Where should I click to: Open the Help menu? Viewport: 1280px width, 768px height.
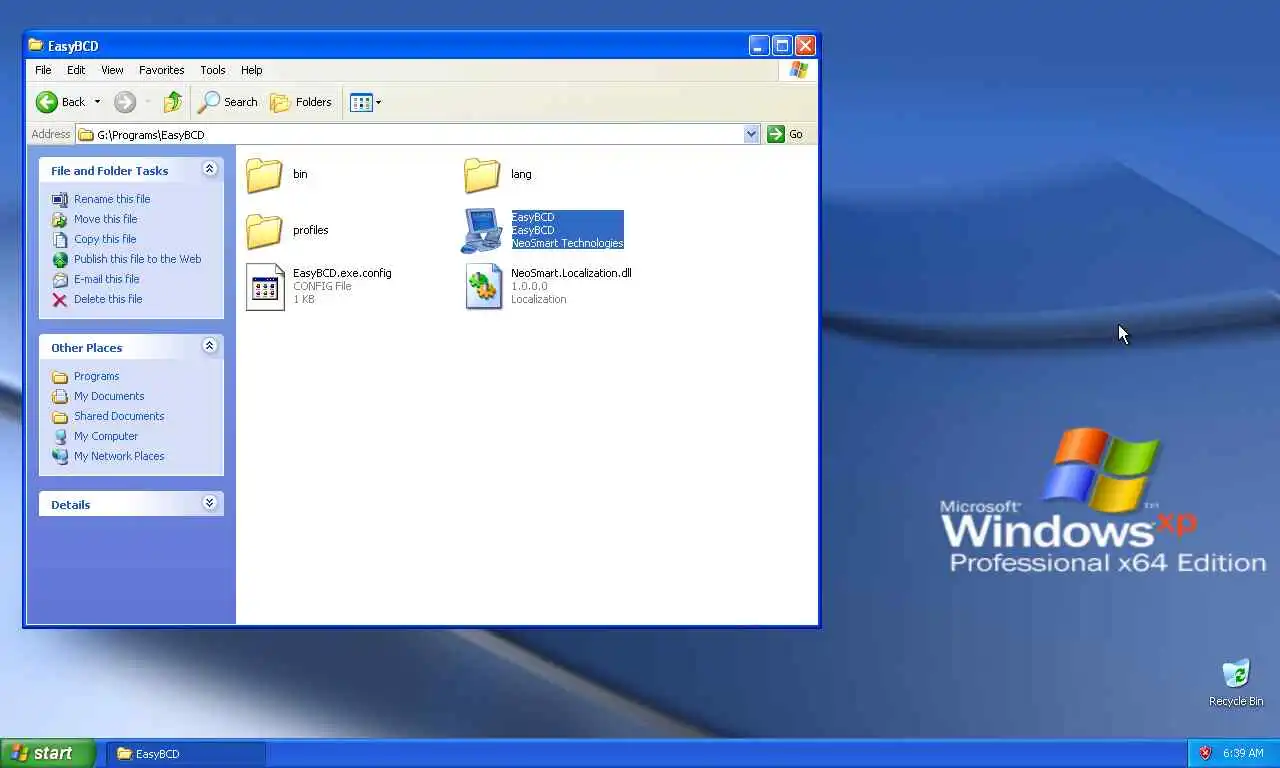coord(252,70)
